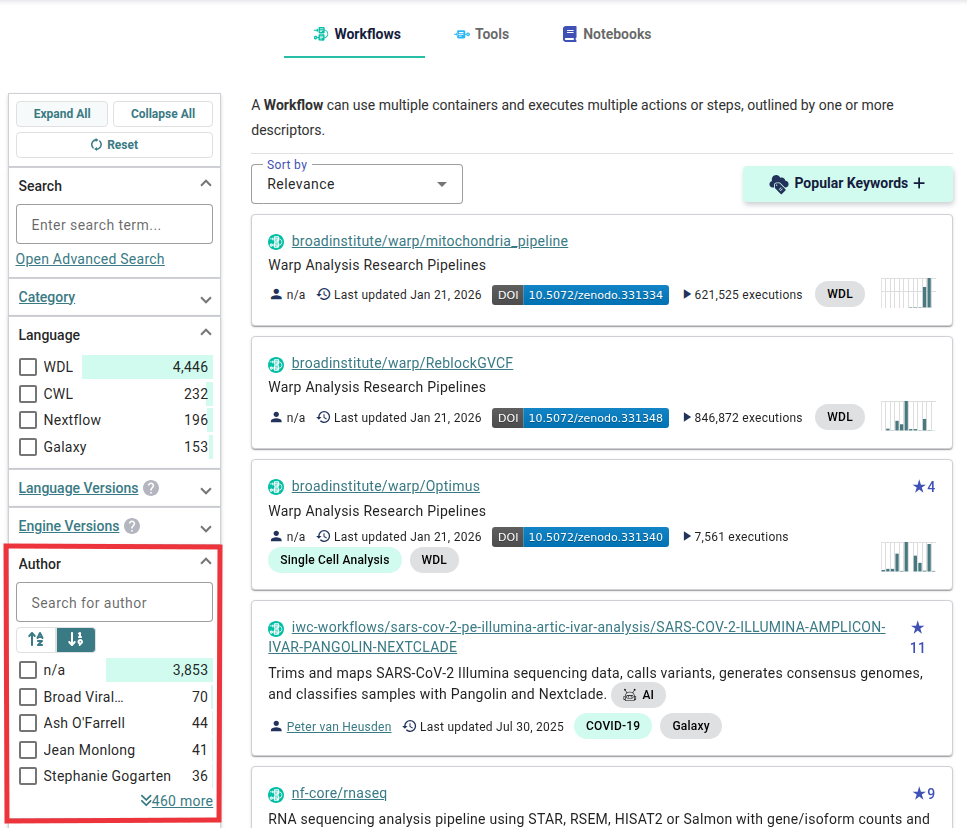Sort authors by count descending
This screenshot has height=828, width=967.
(77, 639)
